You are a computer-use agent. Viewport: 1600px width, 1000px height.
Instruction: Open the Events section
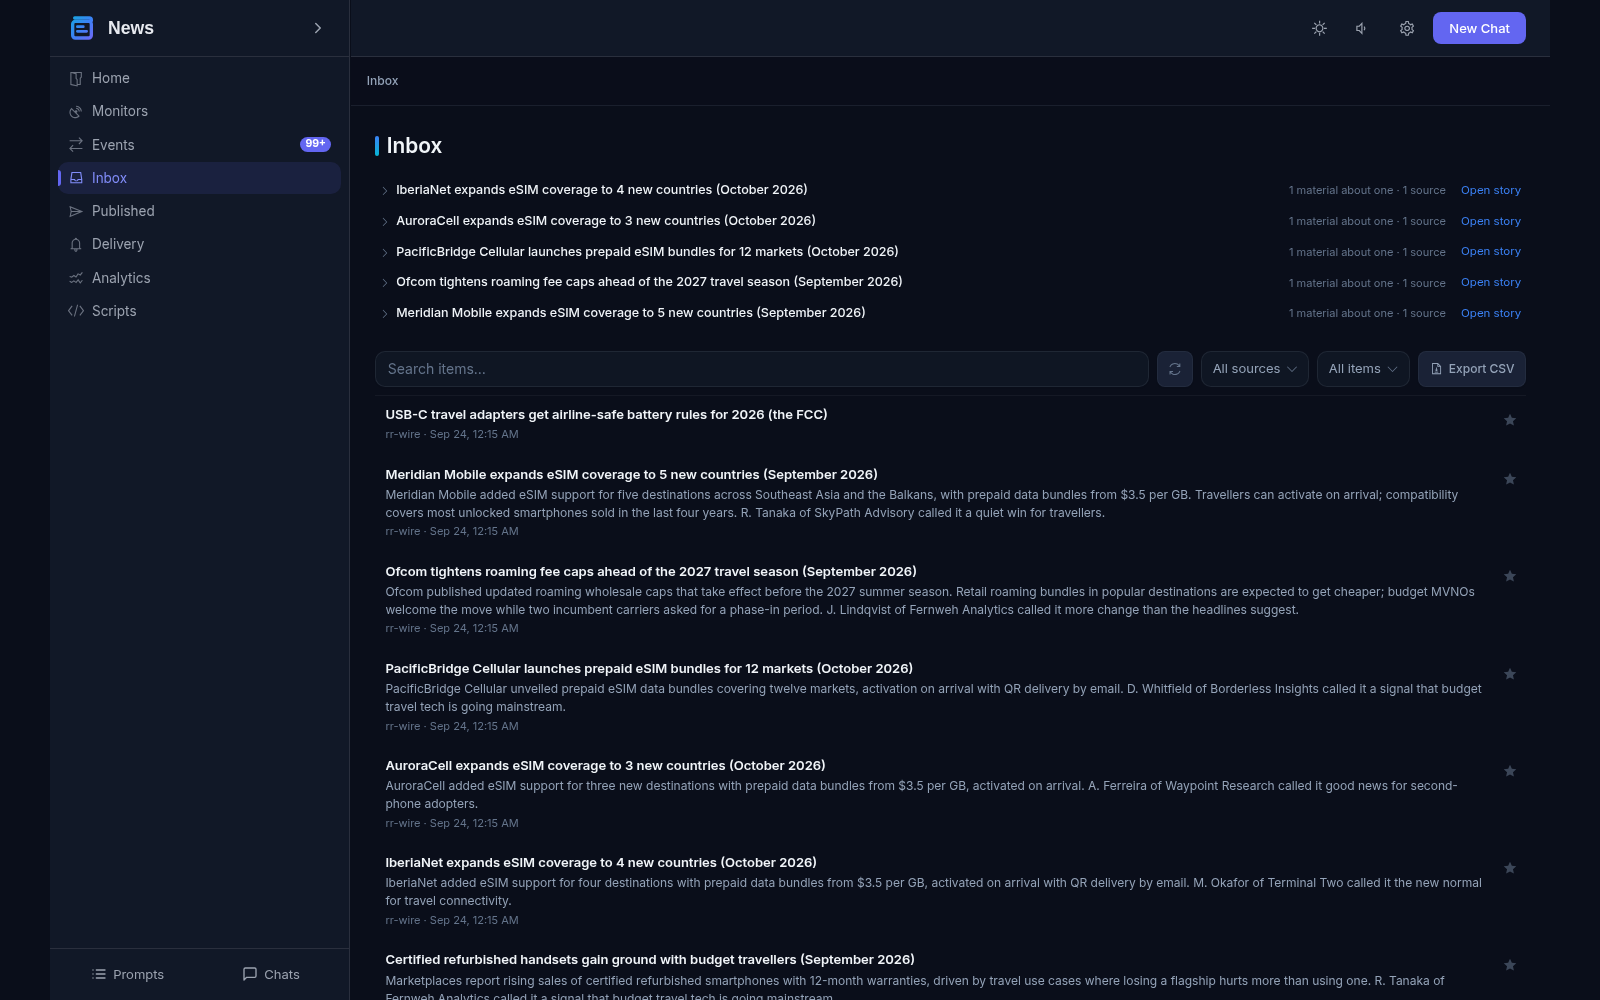[199, 145]
